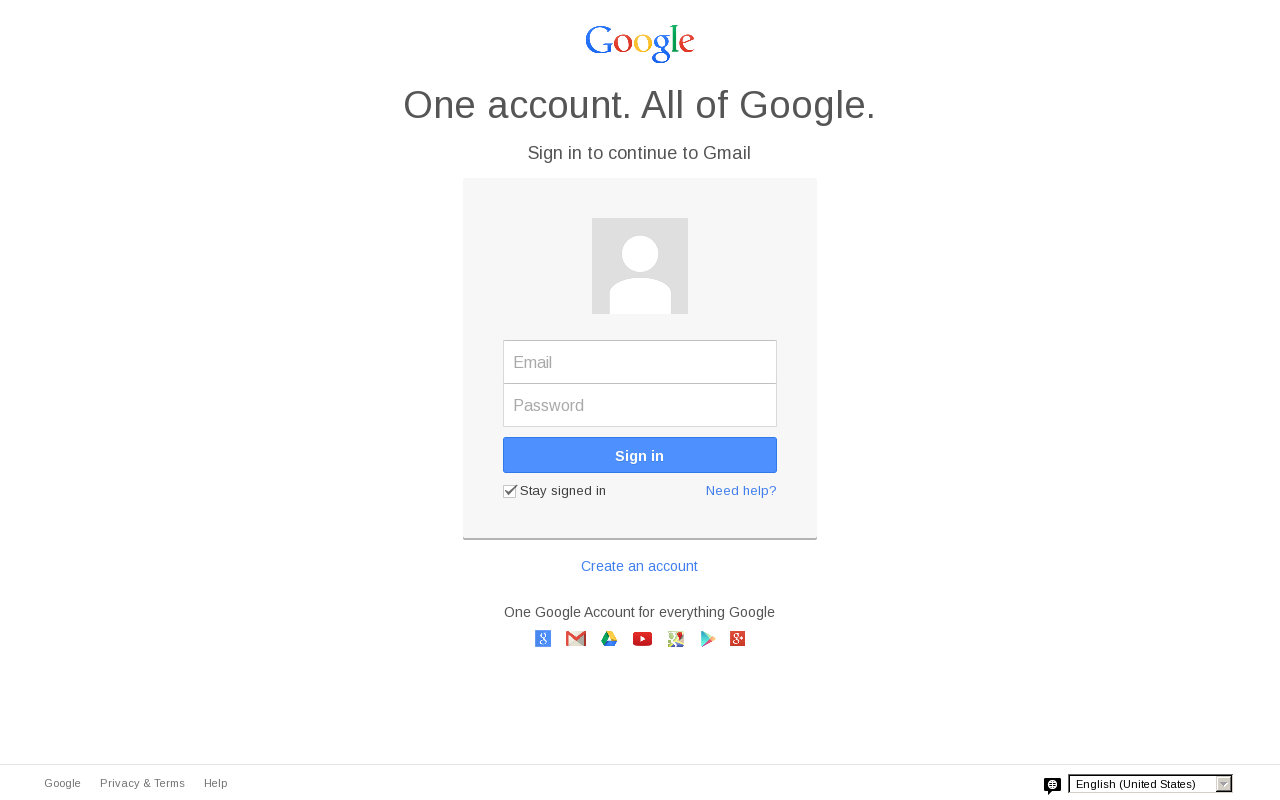This screenshot has height=800, width=1280.
Task: Open the Help footer link
Action: [x=216, y=783]
